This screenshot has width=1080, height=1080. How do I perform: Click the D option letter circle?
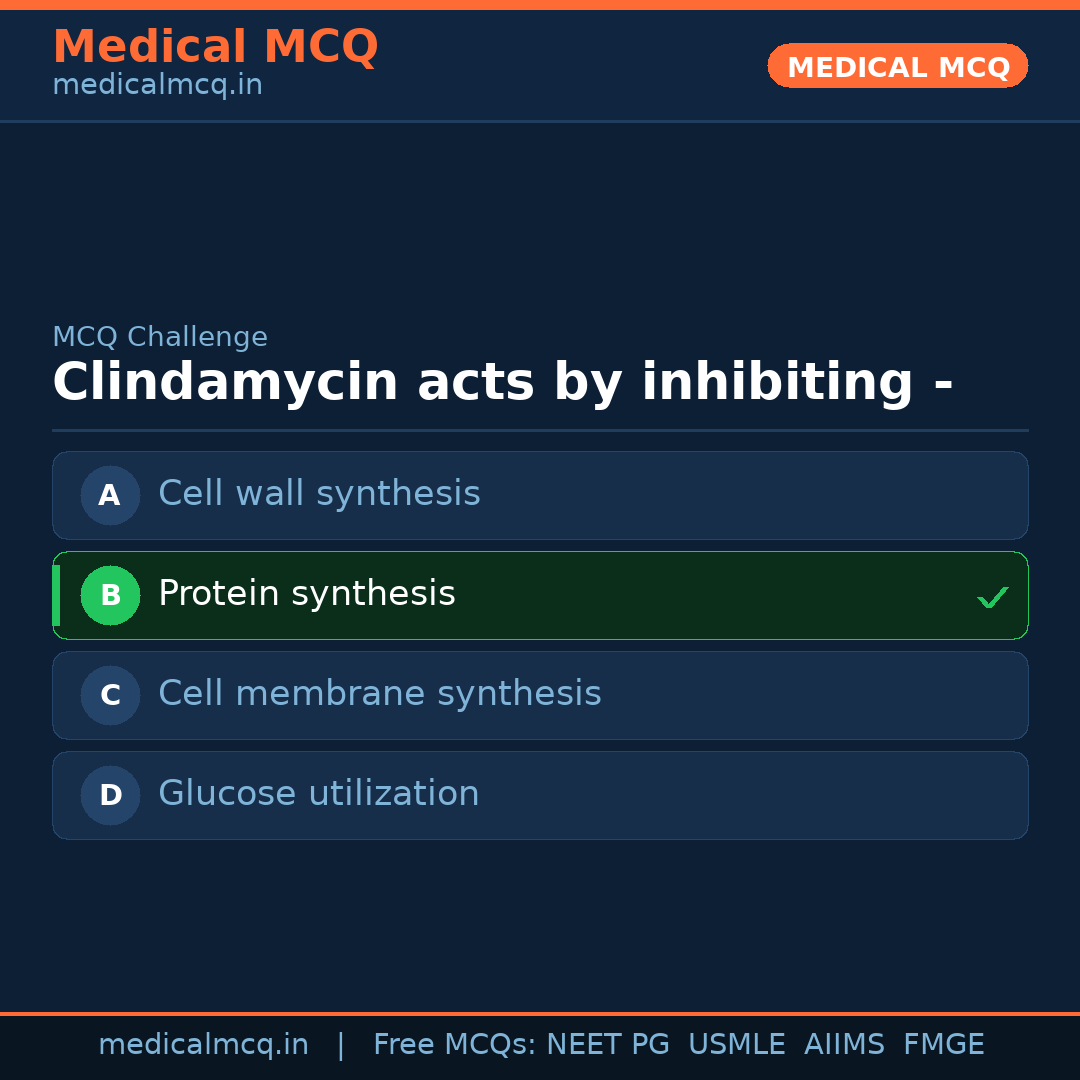coord(110,795)
